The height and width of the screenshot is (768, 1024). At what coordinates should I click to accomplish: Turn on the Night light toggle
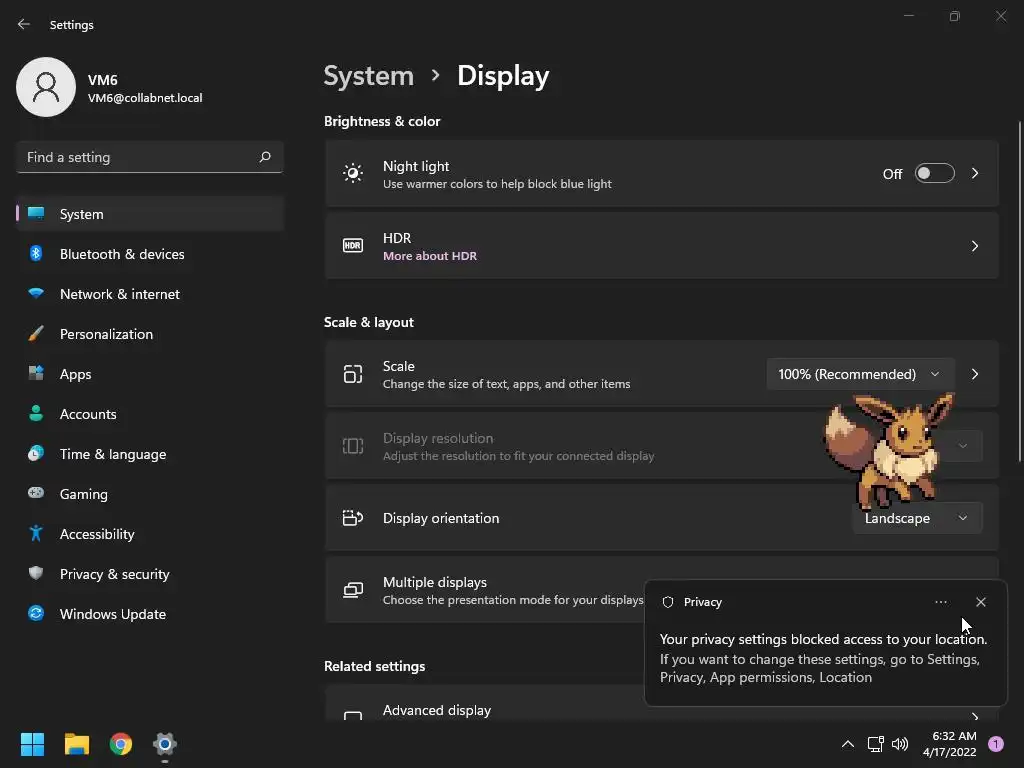(x=934, y=174)
